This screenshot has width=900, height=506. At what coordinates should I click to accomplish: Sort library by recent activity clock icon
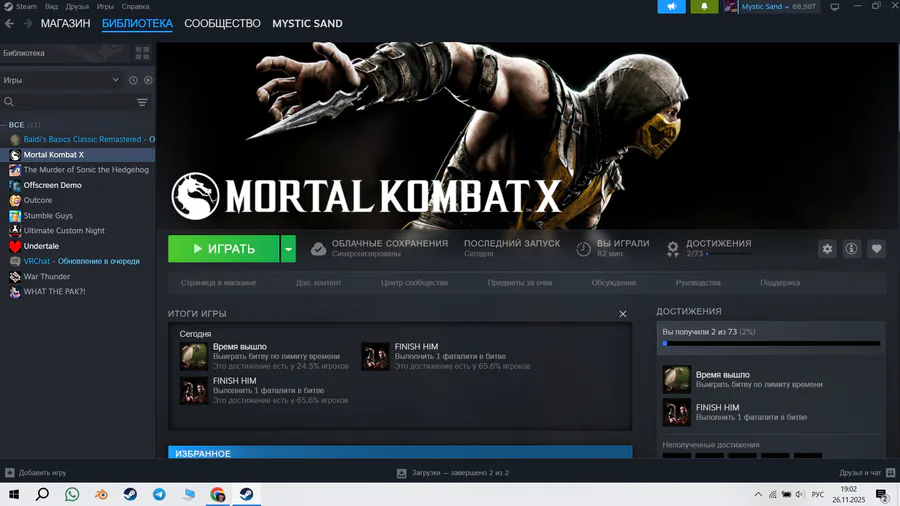133,80
